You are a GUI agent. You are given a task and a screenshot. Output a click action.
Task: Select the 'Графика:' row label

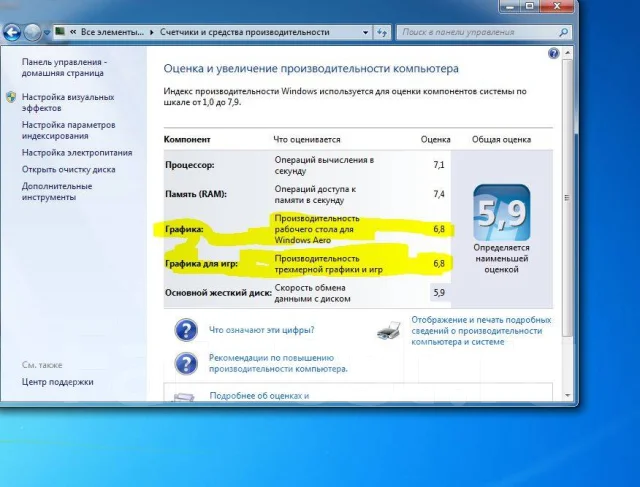184,229
